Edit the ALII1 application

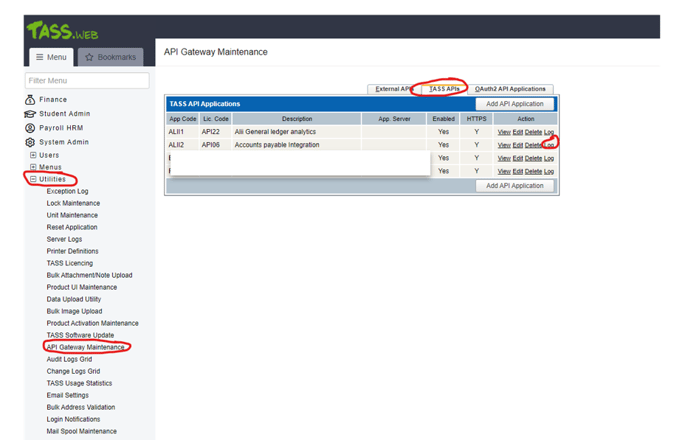[x=518, y=132]
